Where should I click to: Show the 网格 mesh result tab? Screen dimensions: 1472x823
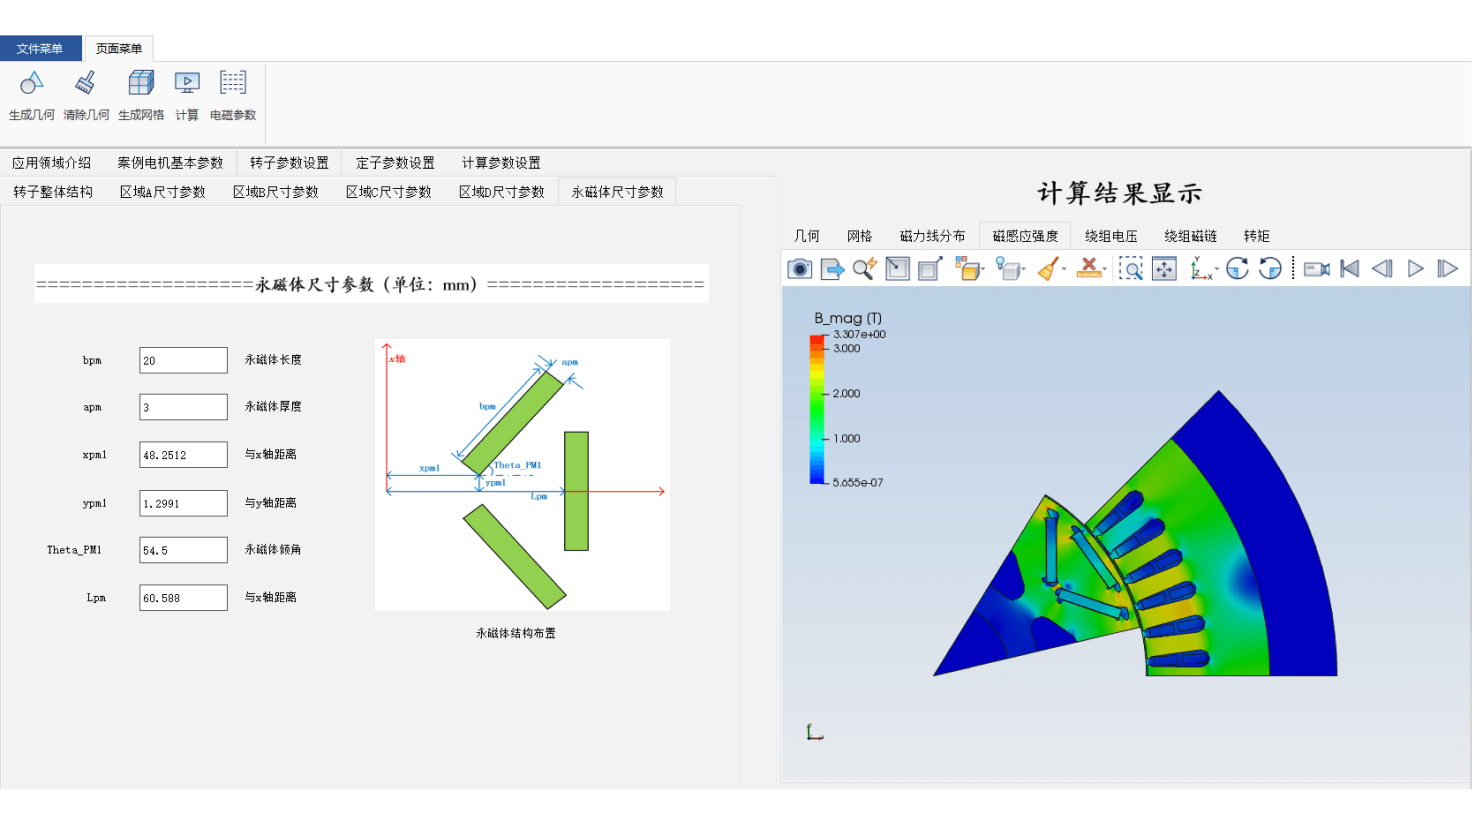(x=860, y=236)
